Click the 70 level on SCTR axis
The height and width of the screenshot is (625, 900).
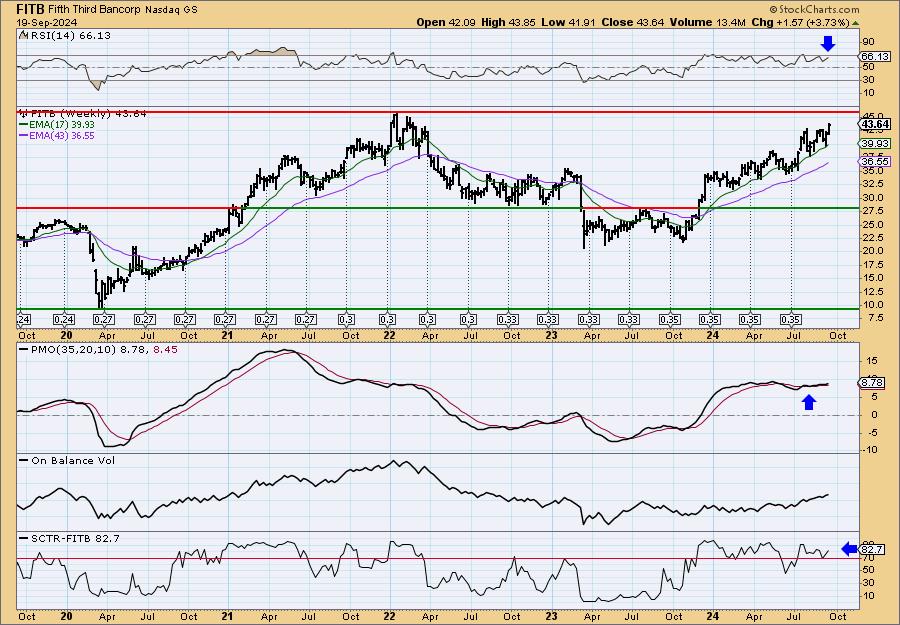tap(868, 558)
